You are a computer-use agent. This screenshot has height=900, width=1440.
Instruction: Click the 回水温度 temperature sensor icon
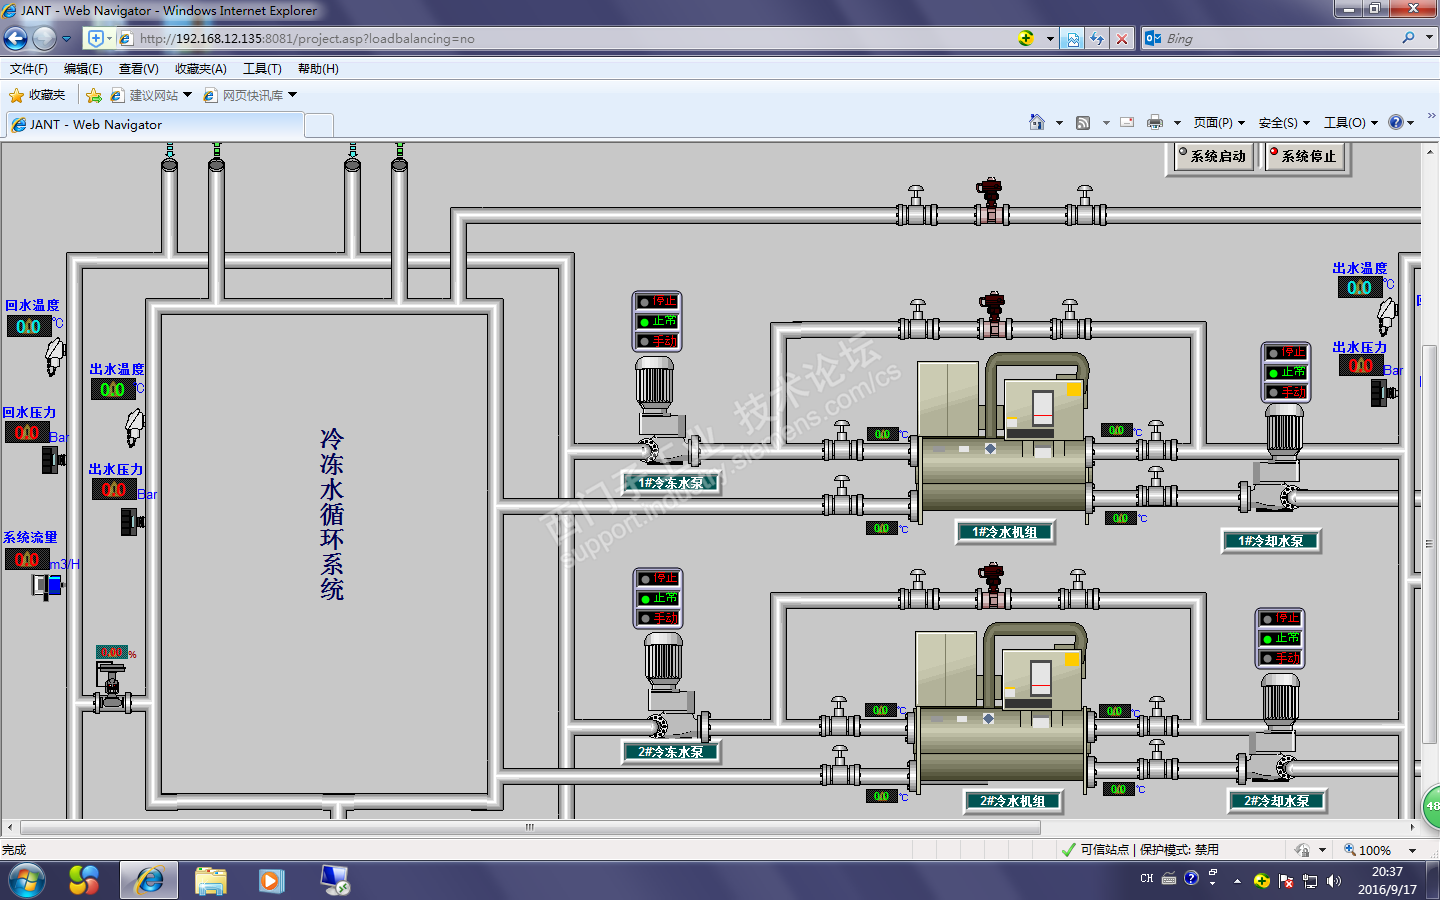[x=55, y=356]
